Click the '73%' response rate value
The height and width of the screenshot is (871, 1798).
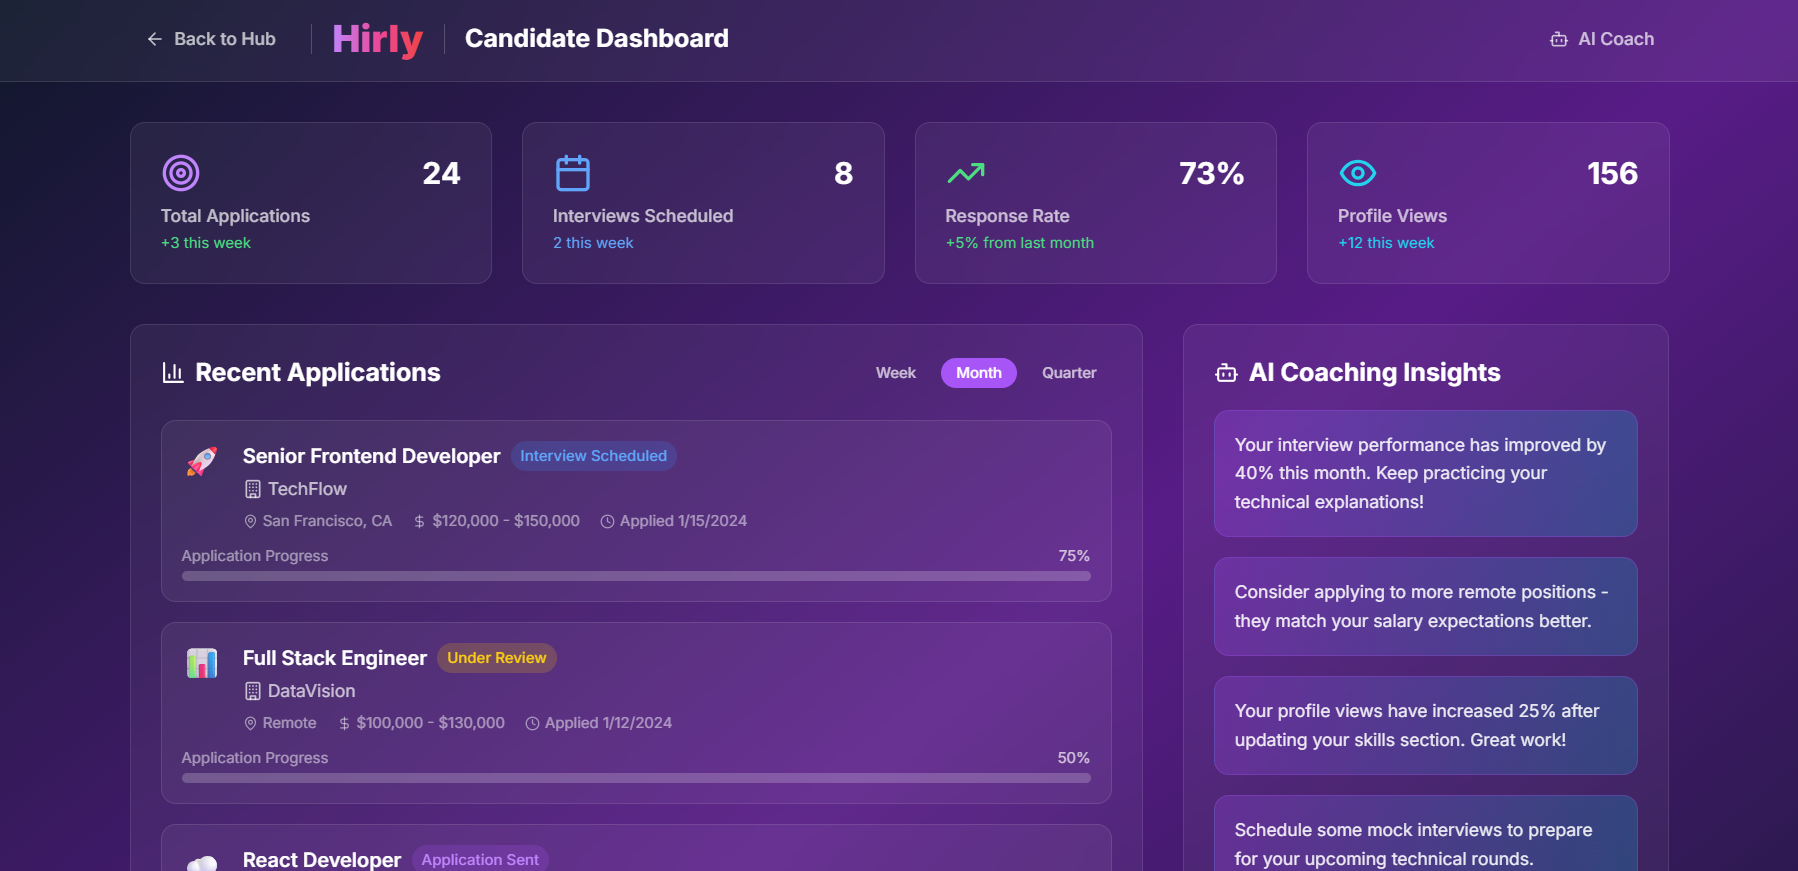pyautogui.click(x=1212, y=173)
